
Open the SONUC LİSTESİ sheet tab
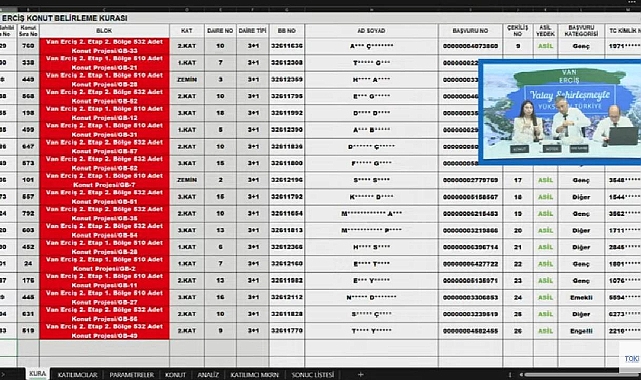tap(313, 375)
